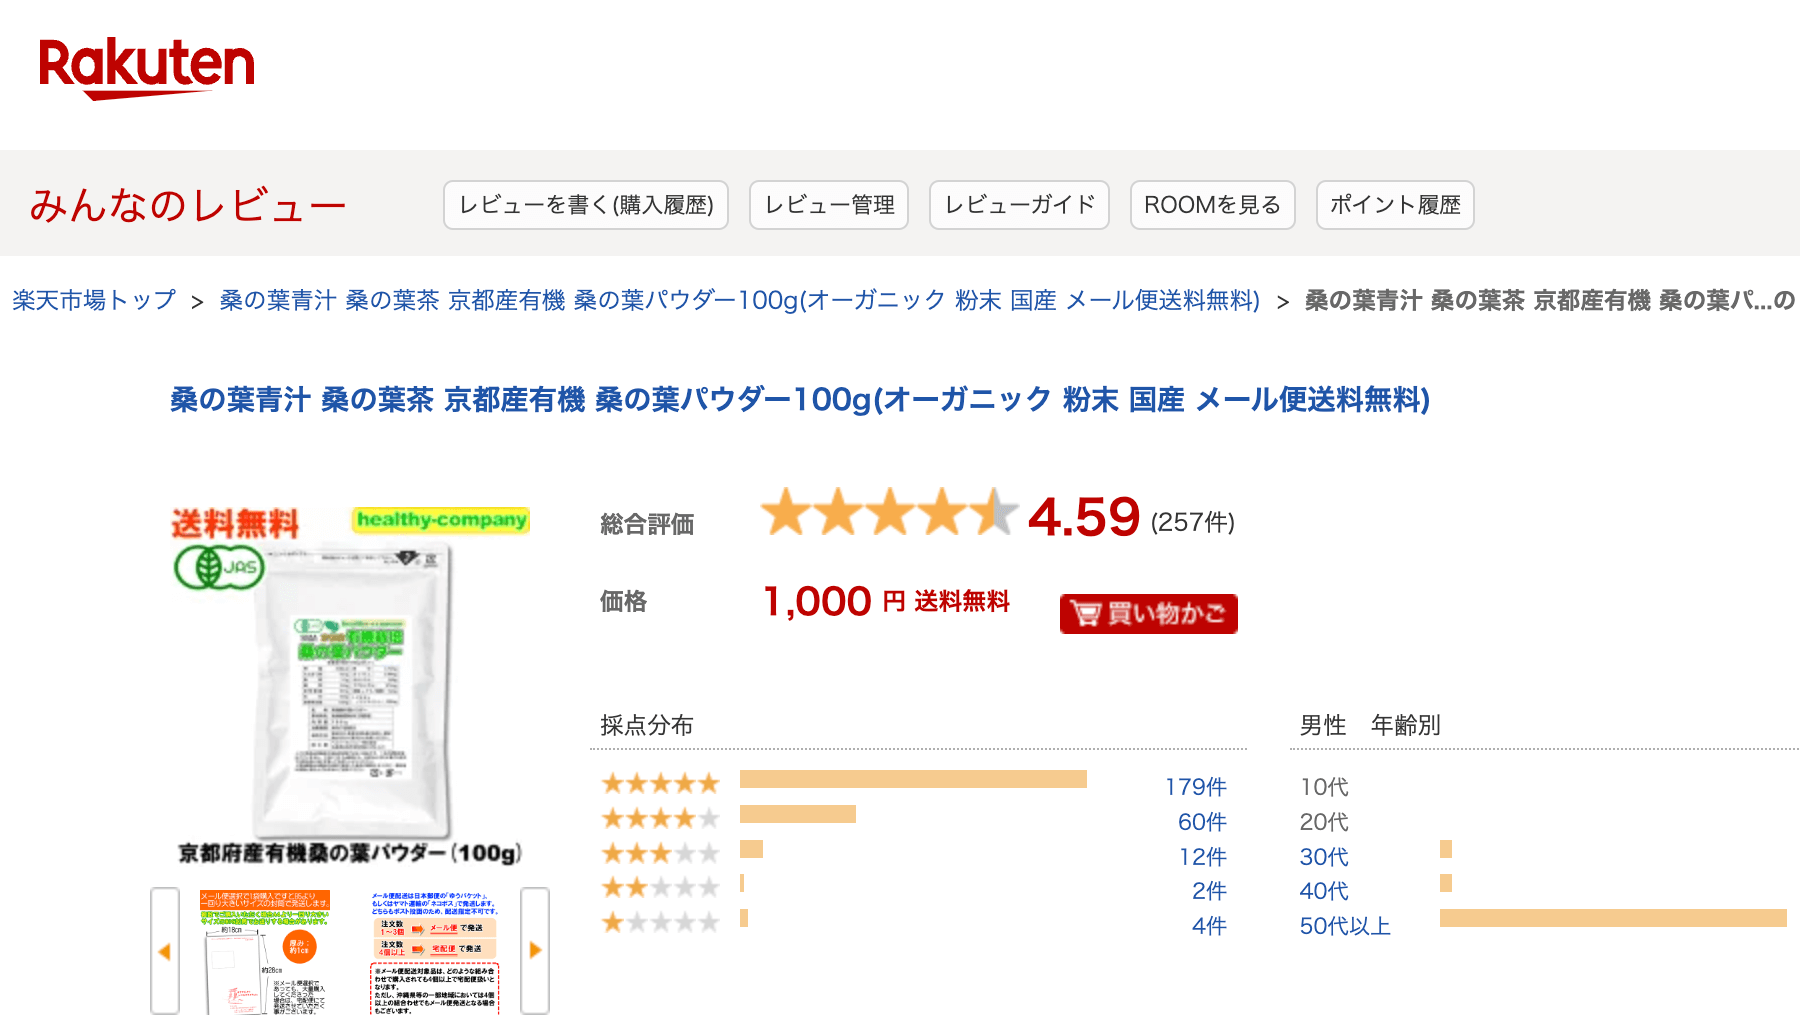Viewport: 1800px width, 1032px height.
Task: Filter by 30代 age group
Action: (1324, 857)
